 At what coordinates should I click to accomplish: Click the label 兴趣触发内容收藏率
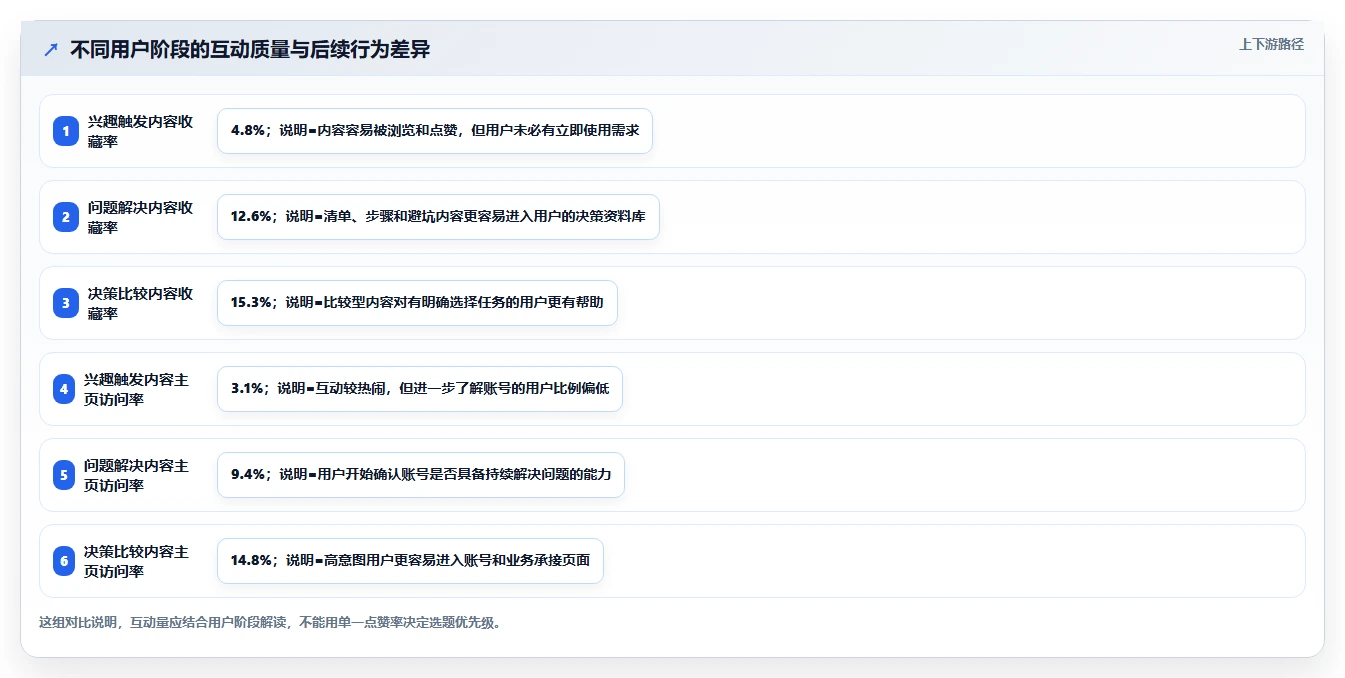click(140, 131)
